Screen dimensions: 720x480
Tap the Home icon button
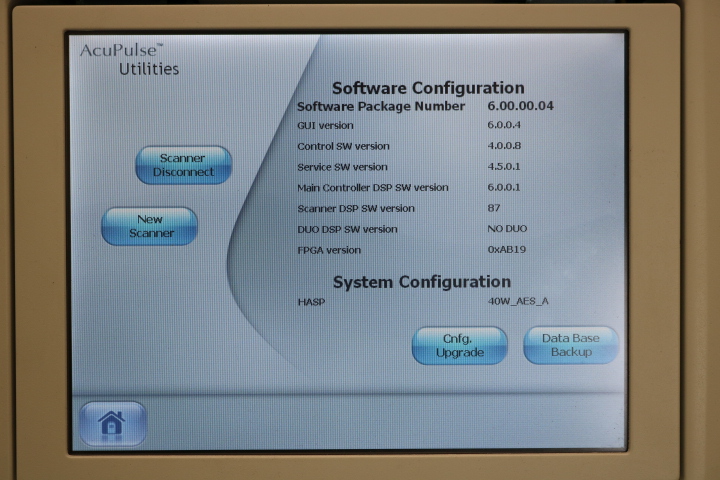click(113, 424)
